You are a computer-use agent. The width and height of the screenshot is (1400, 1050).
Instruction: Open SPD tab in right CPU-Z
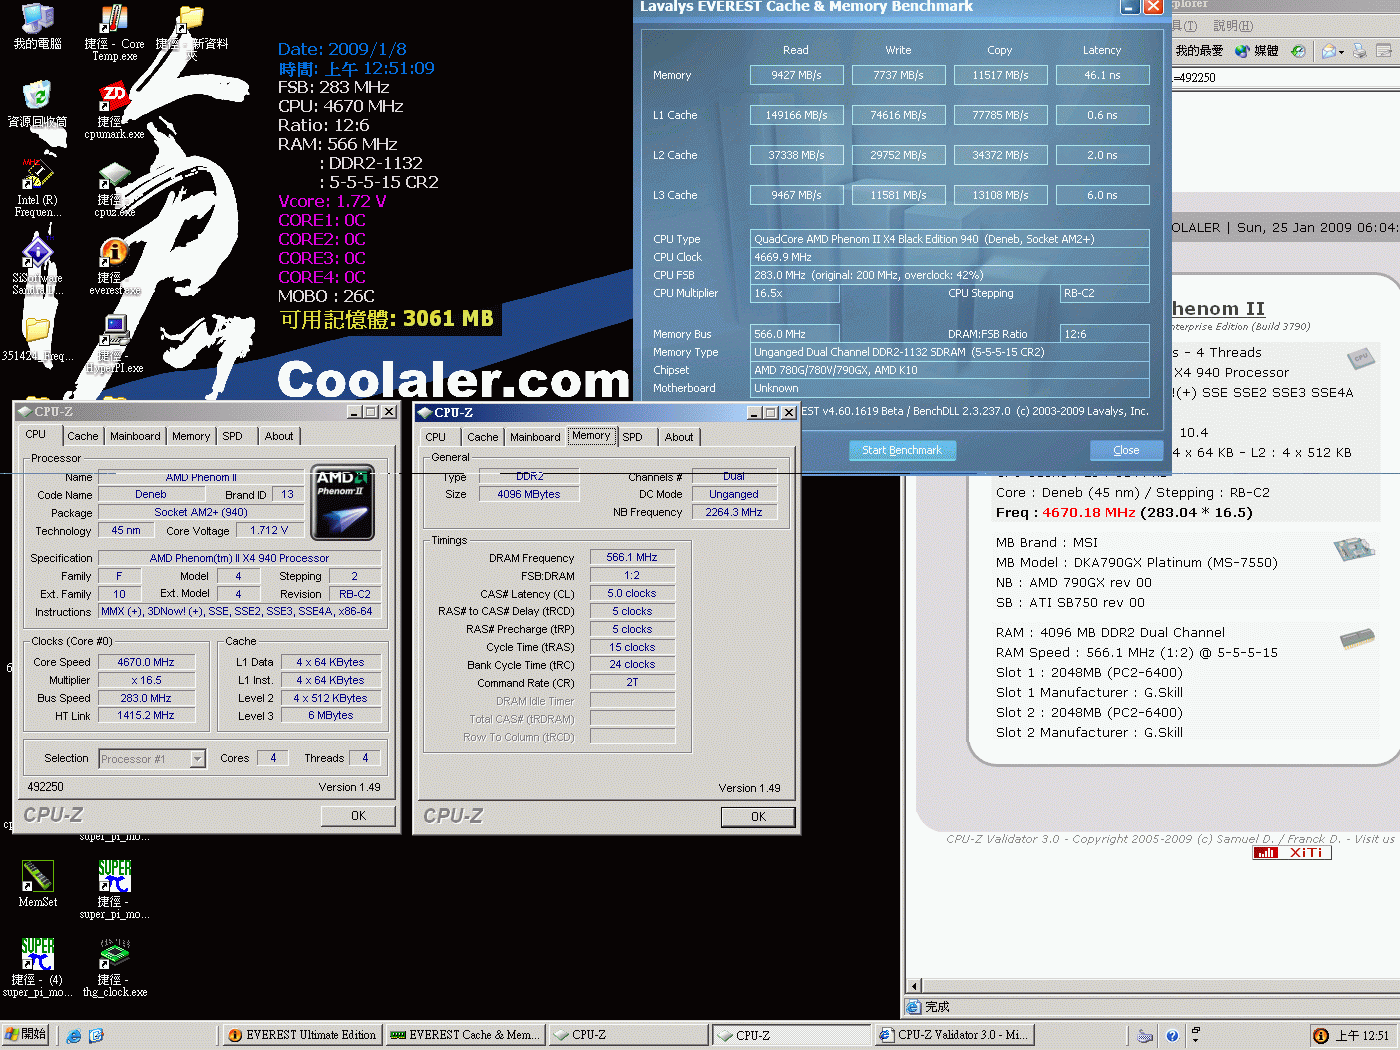point(632,437)
